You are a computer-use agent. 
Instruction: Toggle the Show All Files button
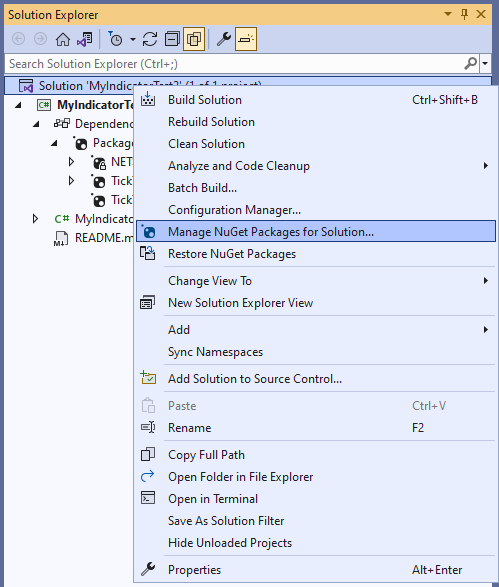pos(194,39)
